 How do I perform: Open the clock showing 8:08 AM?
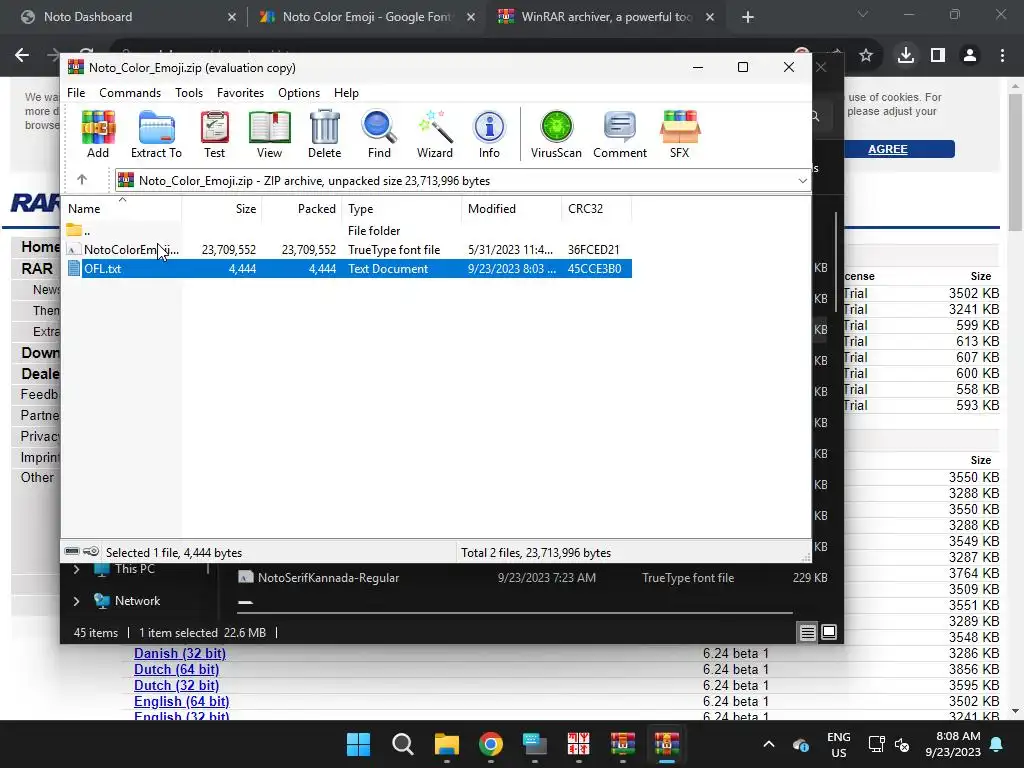(953, 744)
